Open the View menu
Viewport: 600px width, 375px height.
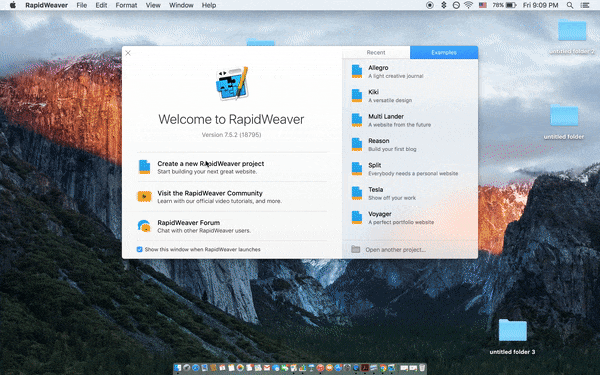click(153, 5)
